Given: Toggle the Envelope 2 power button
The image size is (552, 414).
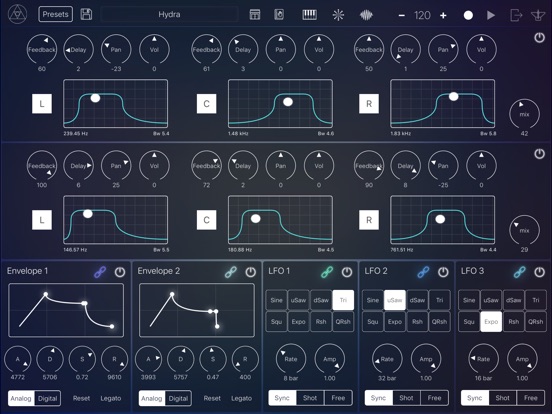Looking at the screenshot, I should (x=250, y=272).
